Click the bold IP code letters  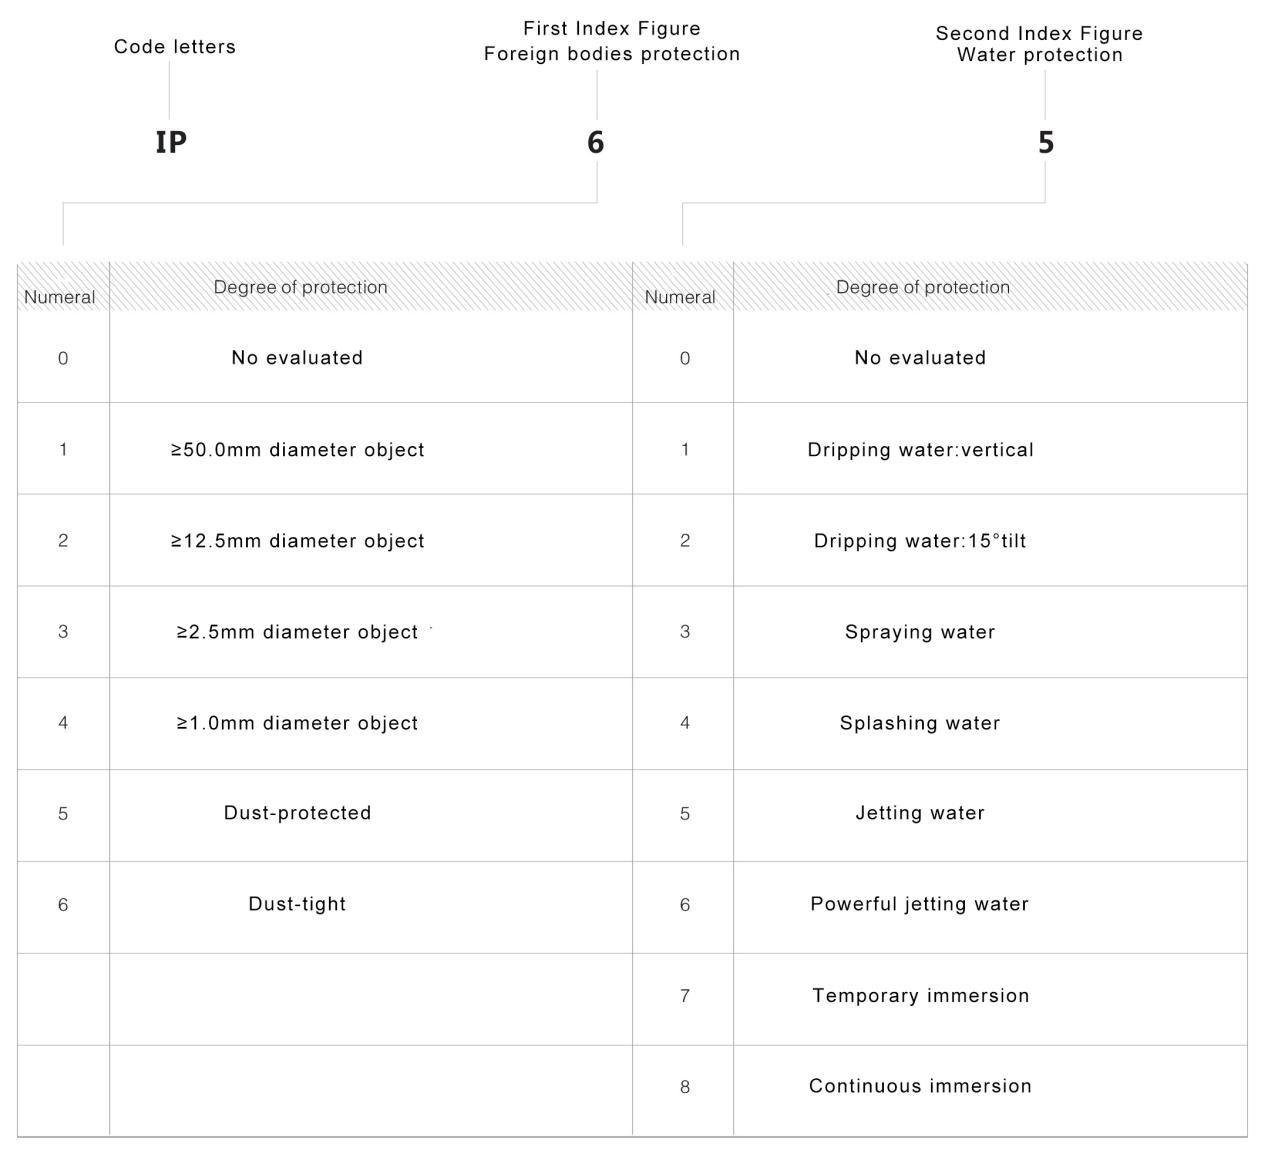(x=171, y=142)
